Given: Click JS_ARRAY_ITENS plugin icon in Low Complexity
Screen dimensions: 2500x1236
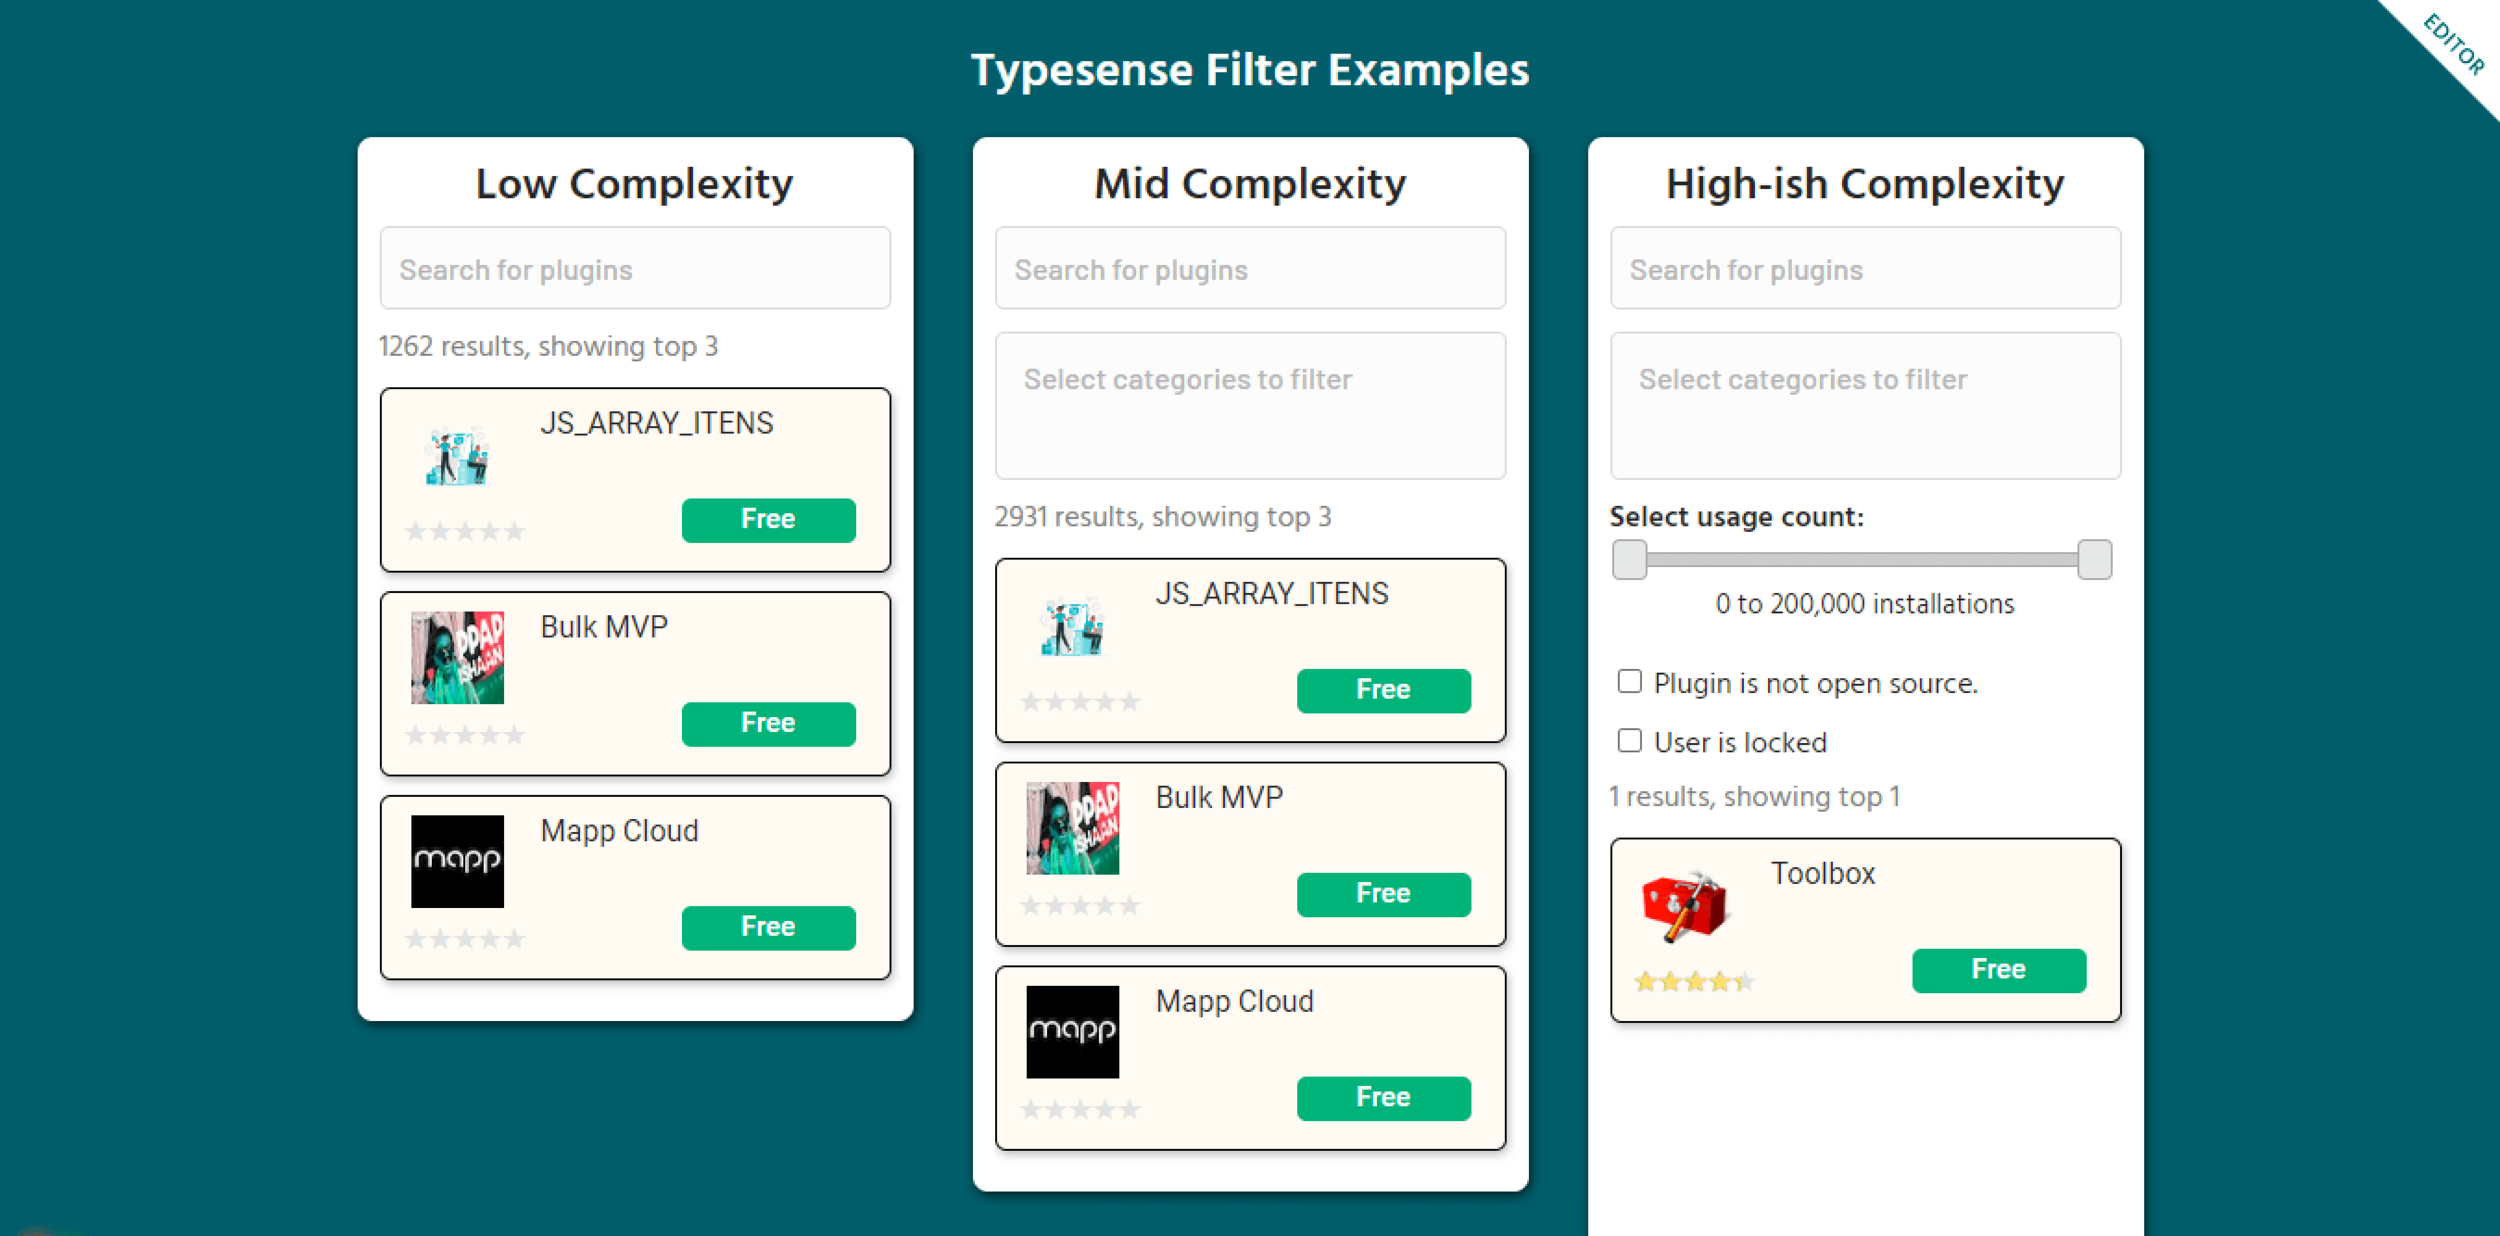Looking at the screenshot, I should pos(457,456).
